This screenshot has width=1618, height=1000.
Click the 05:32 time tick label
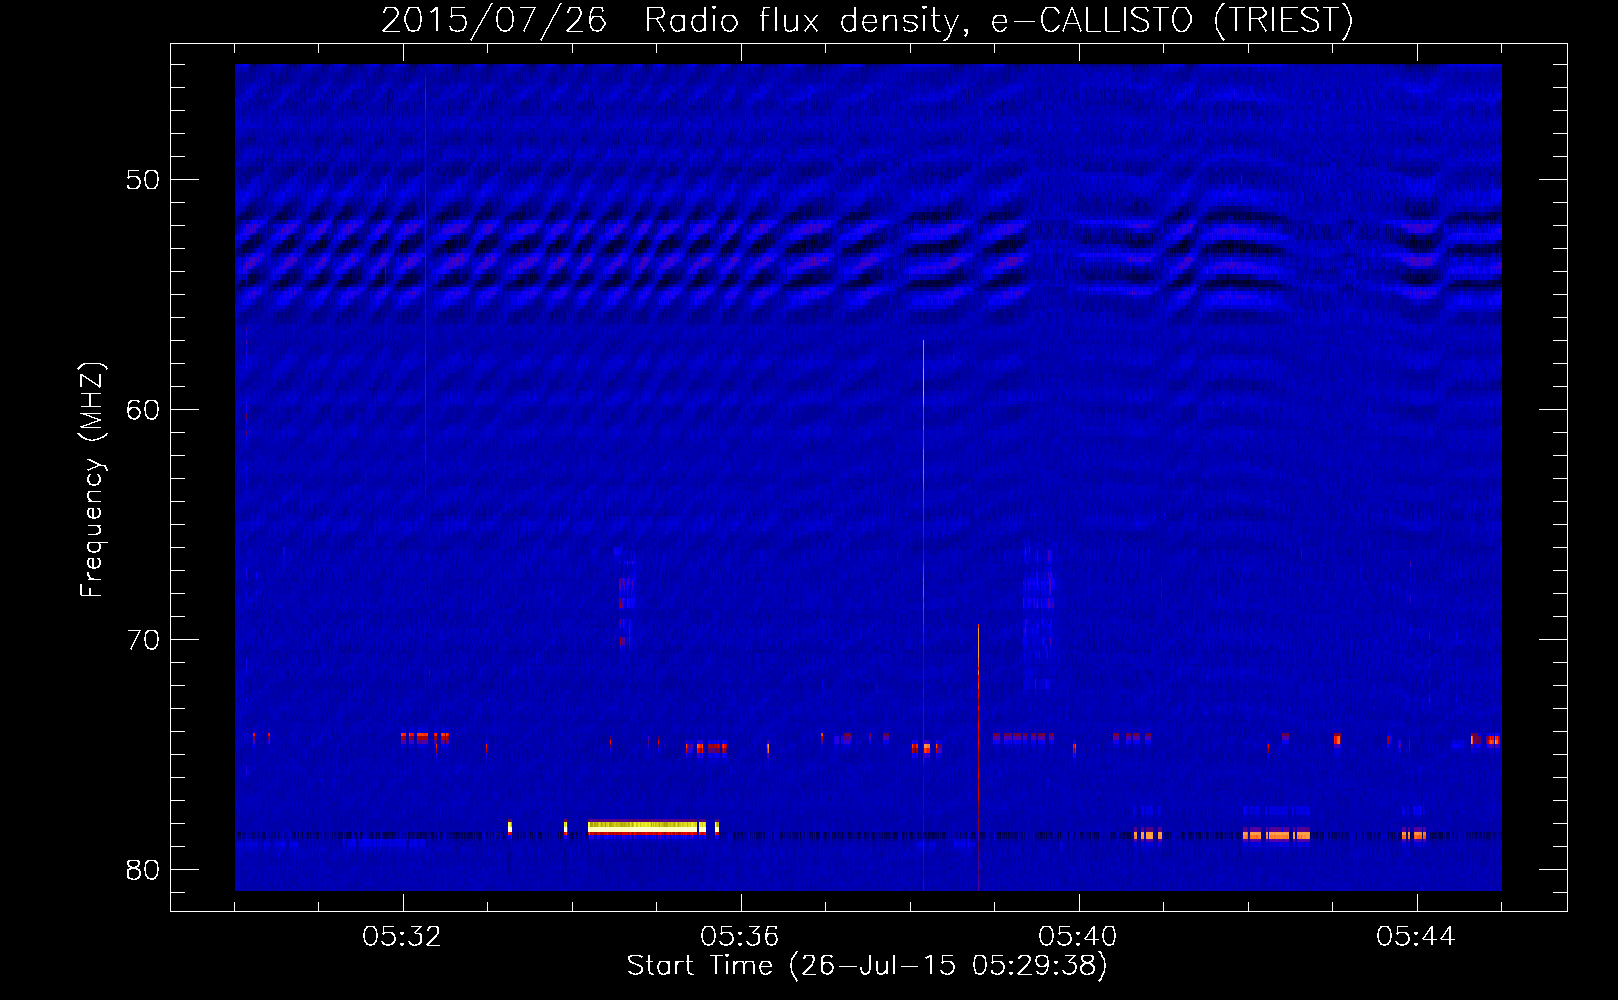coord(402,936)
